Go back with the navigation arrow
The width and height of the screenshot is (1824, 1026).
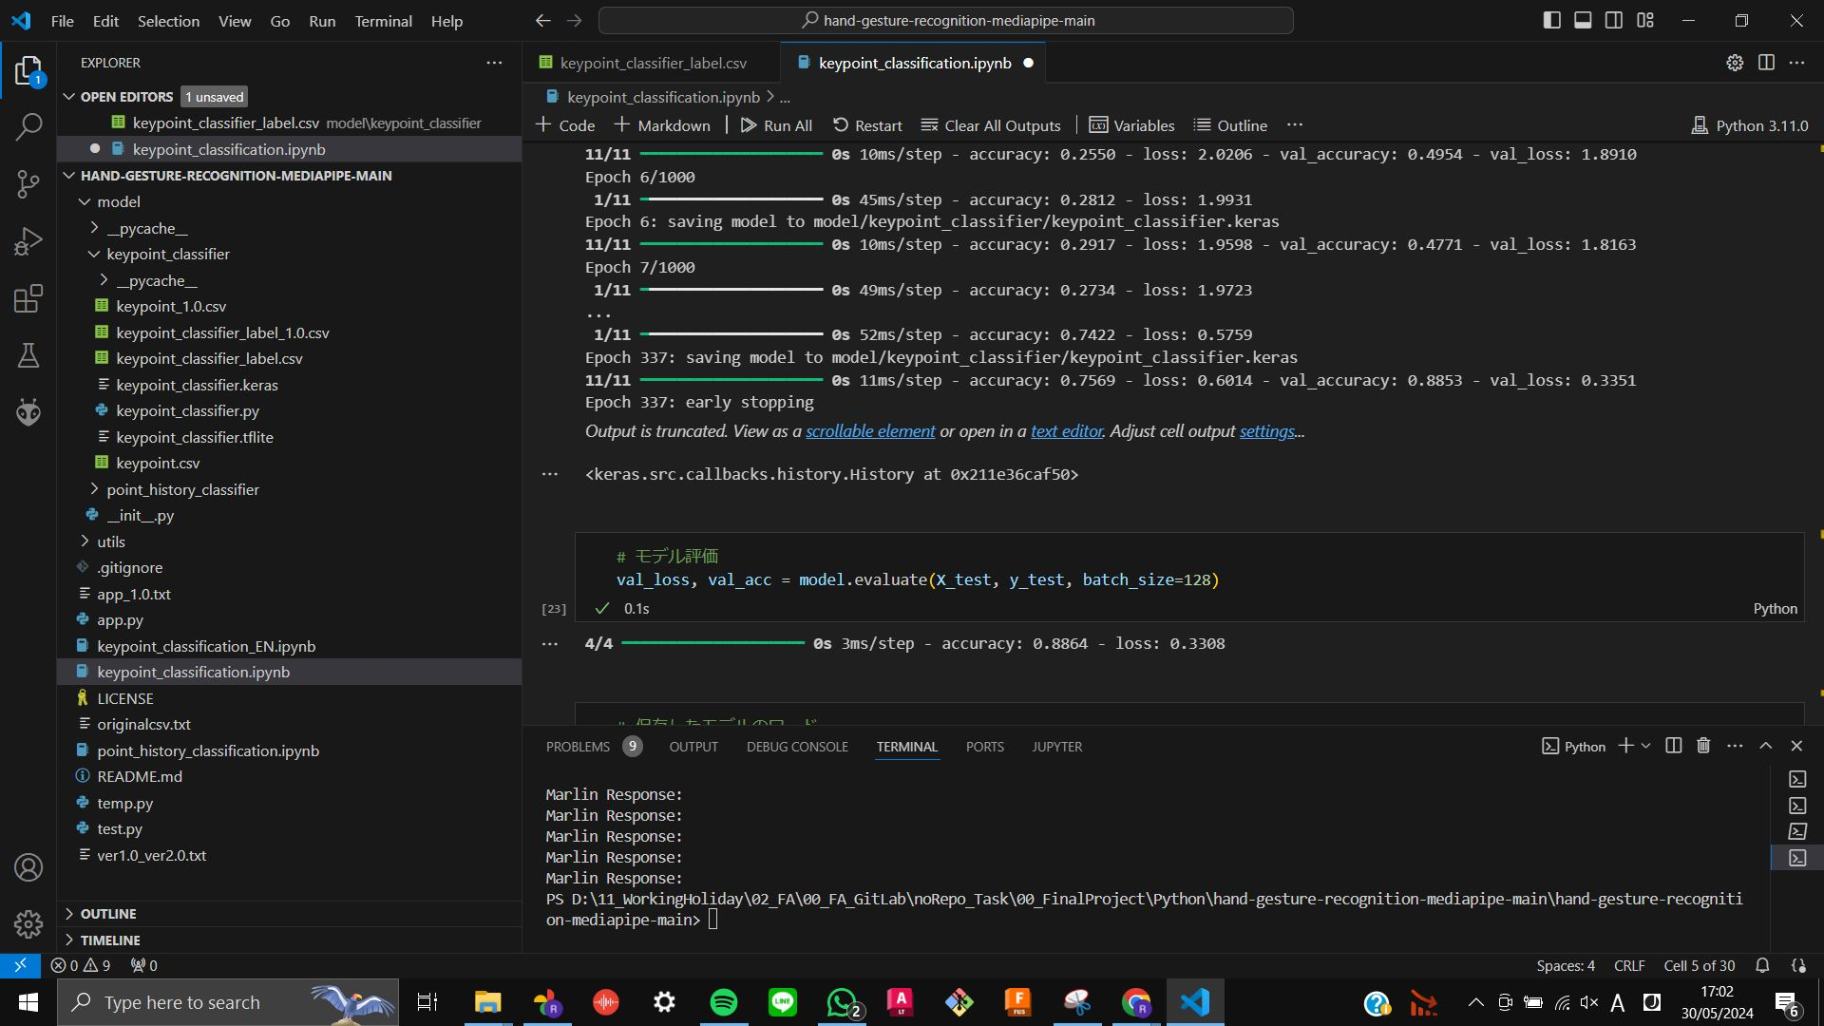[542, 20]
